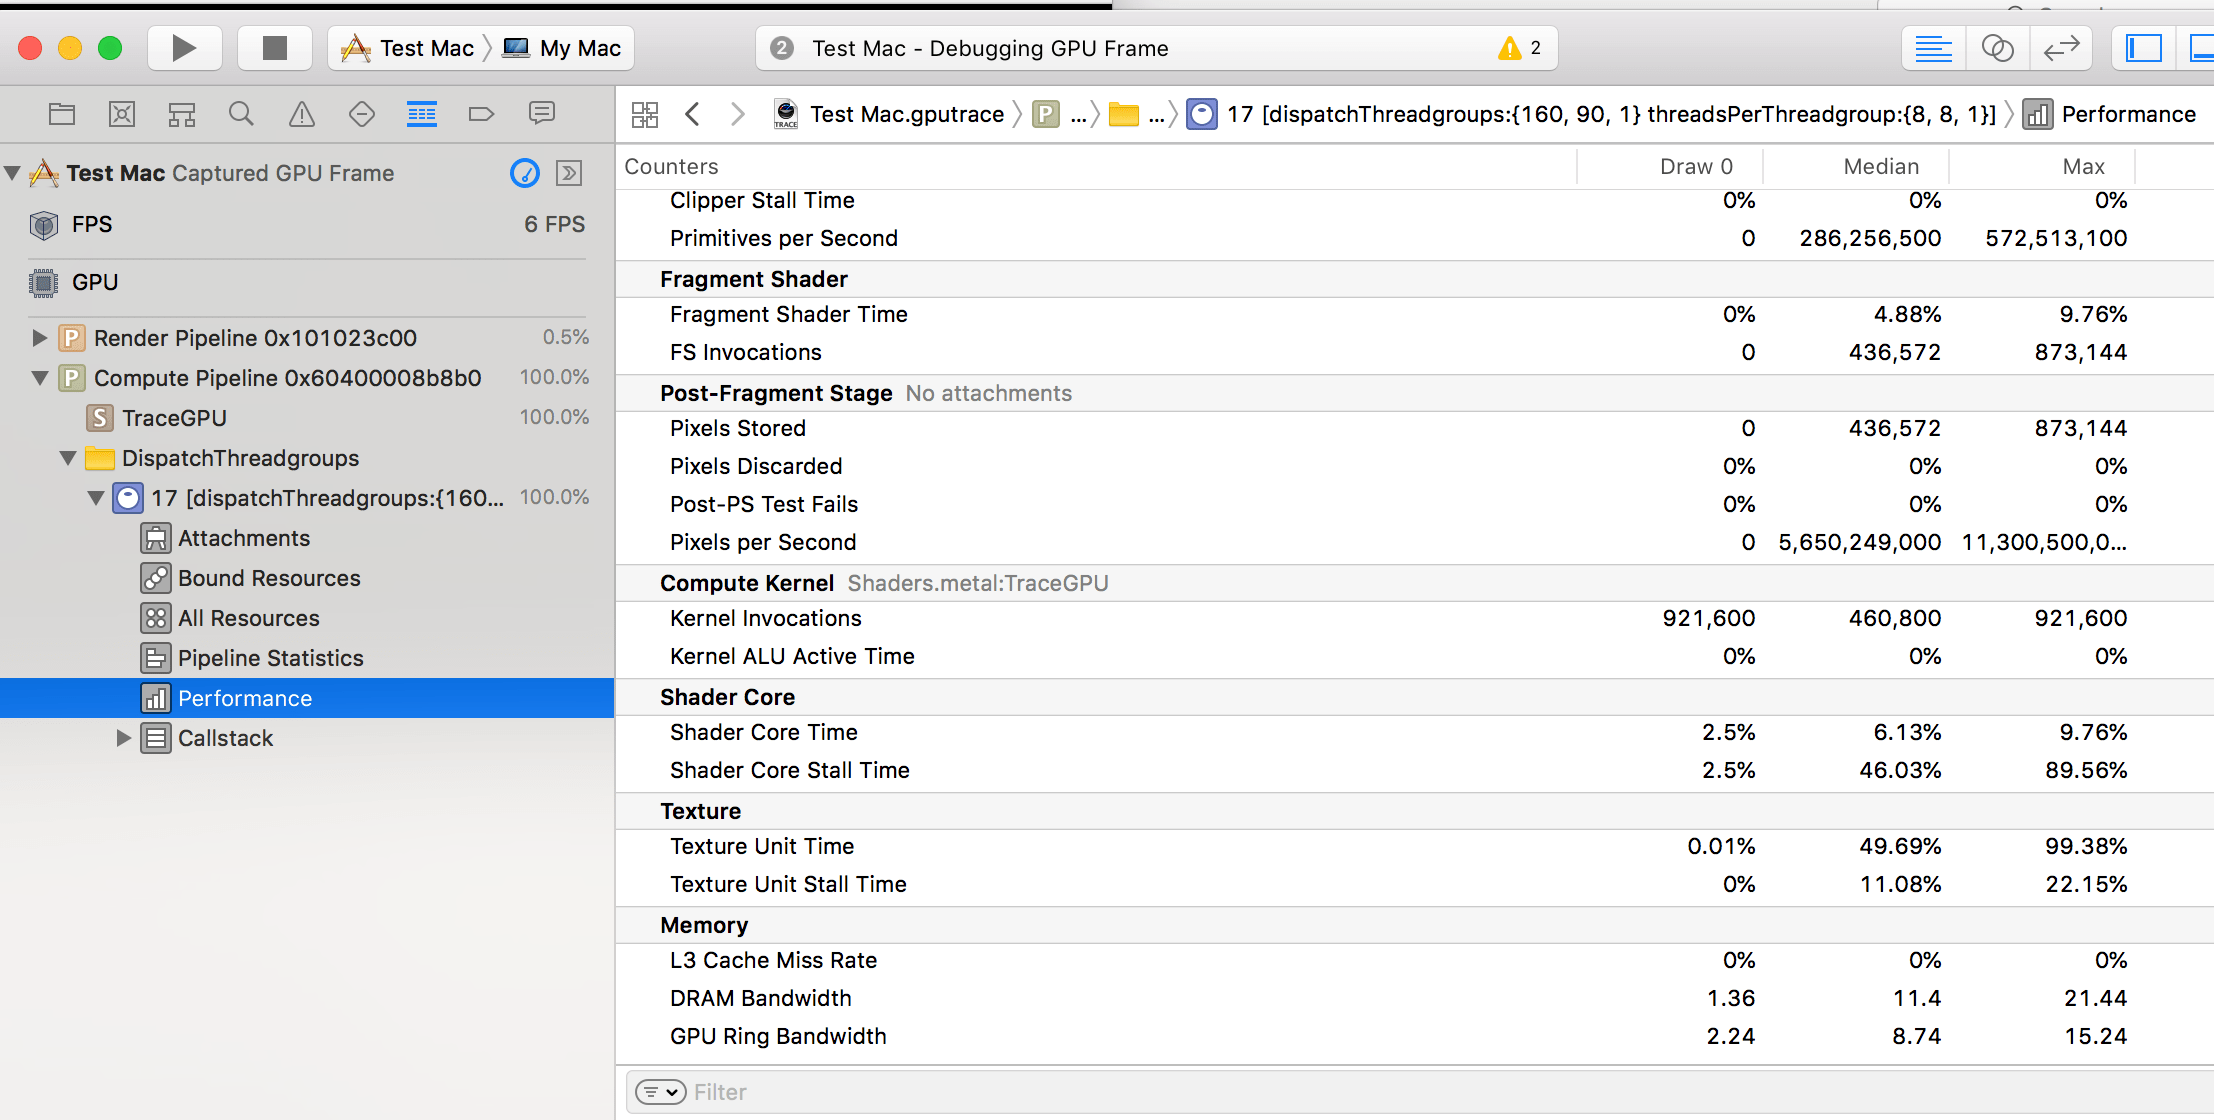The image size is (2214, 1120).
Task: Select the TraceGPU shader item
Action: [307, 418]
